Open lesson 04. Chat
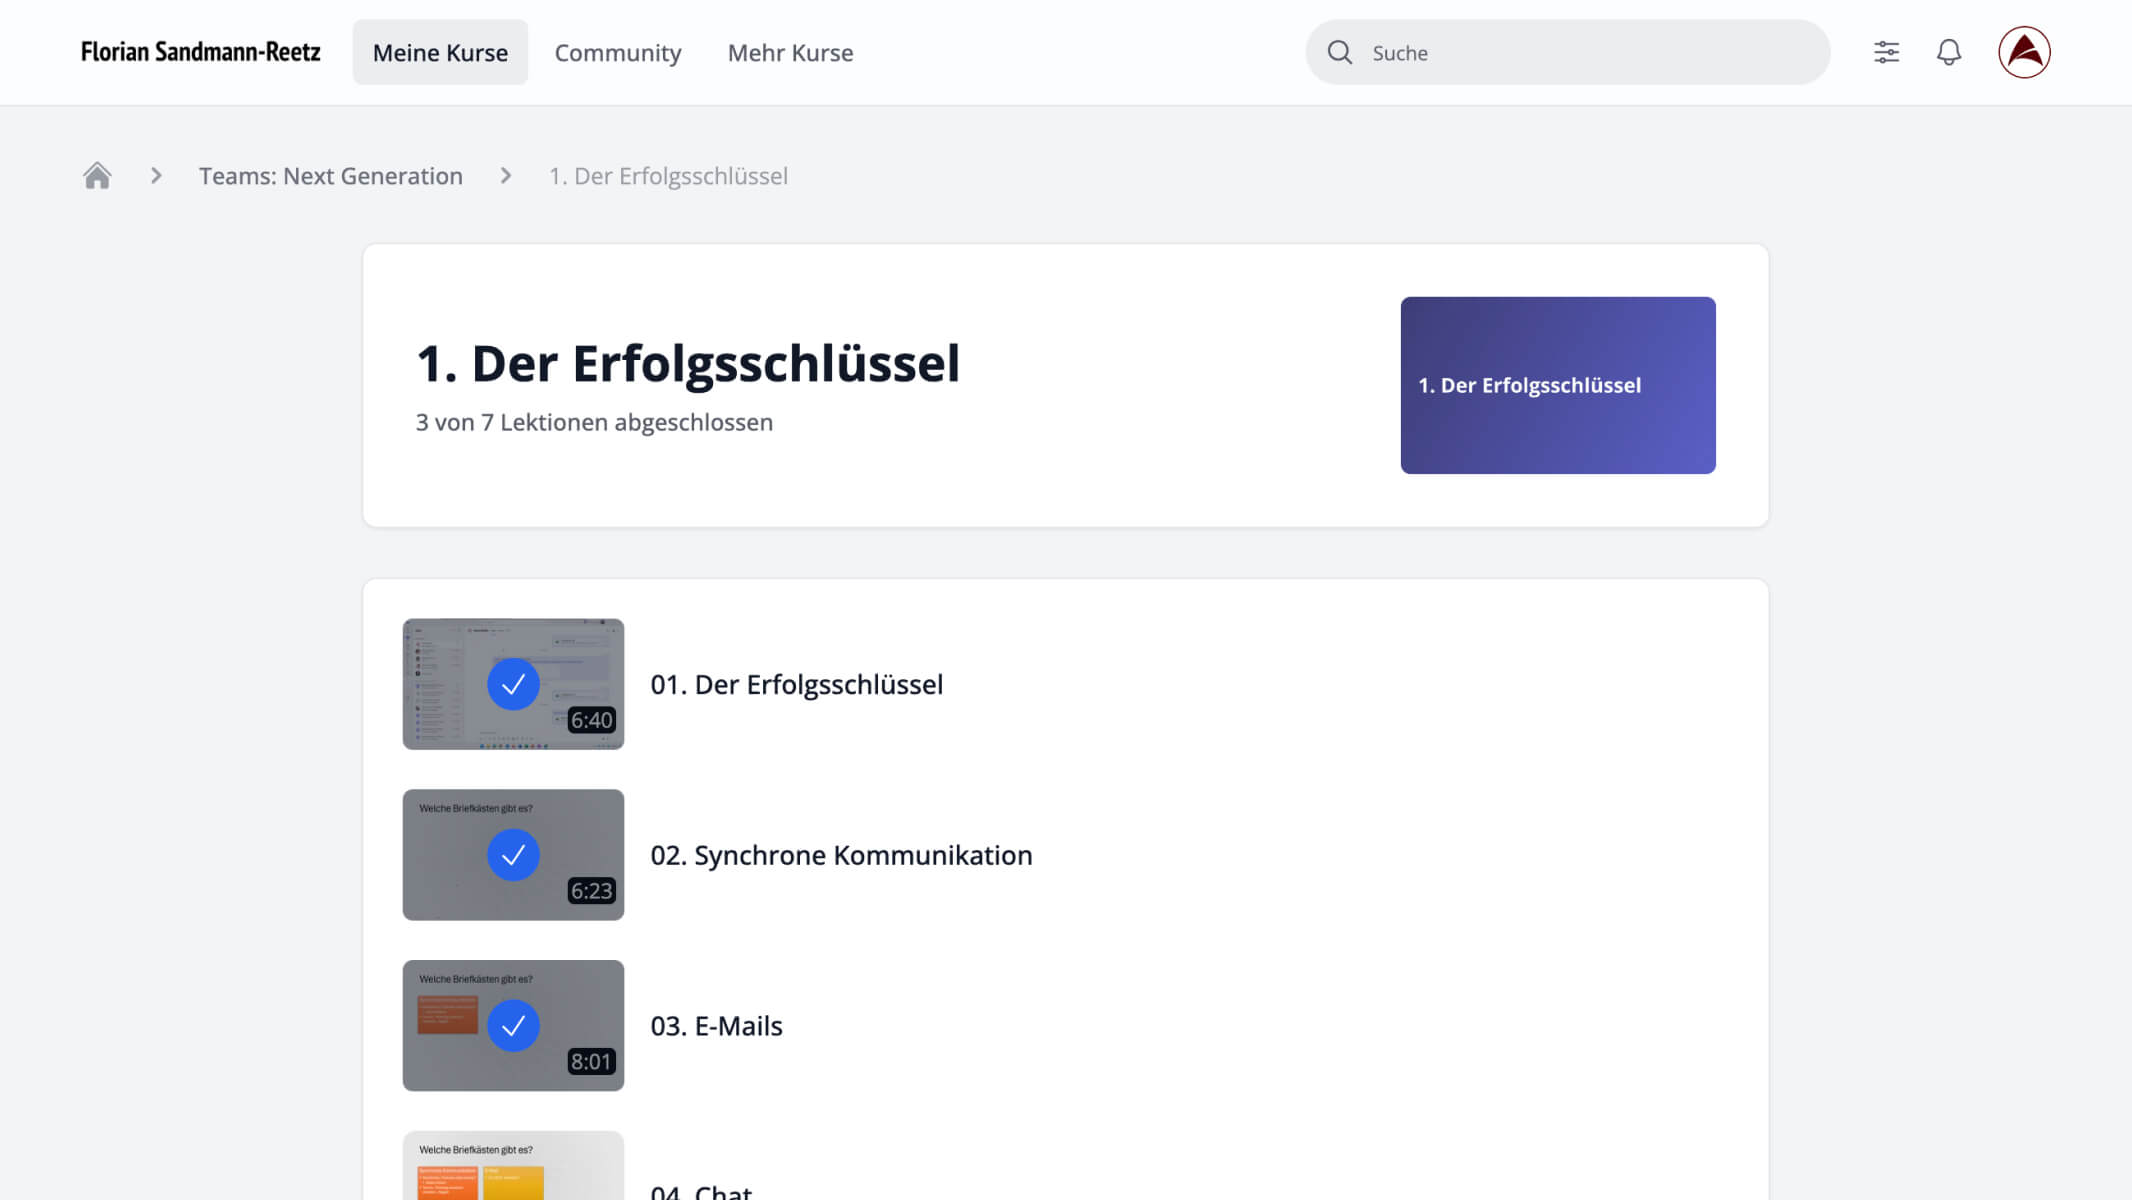Image resolution: width=2132 pixels, height=1200 pixels. coord(701,1190)
